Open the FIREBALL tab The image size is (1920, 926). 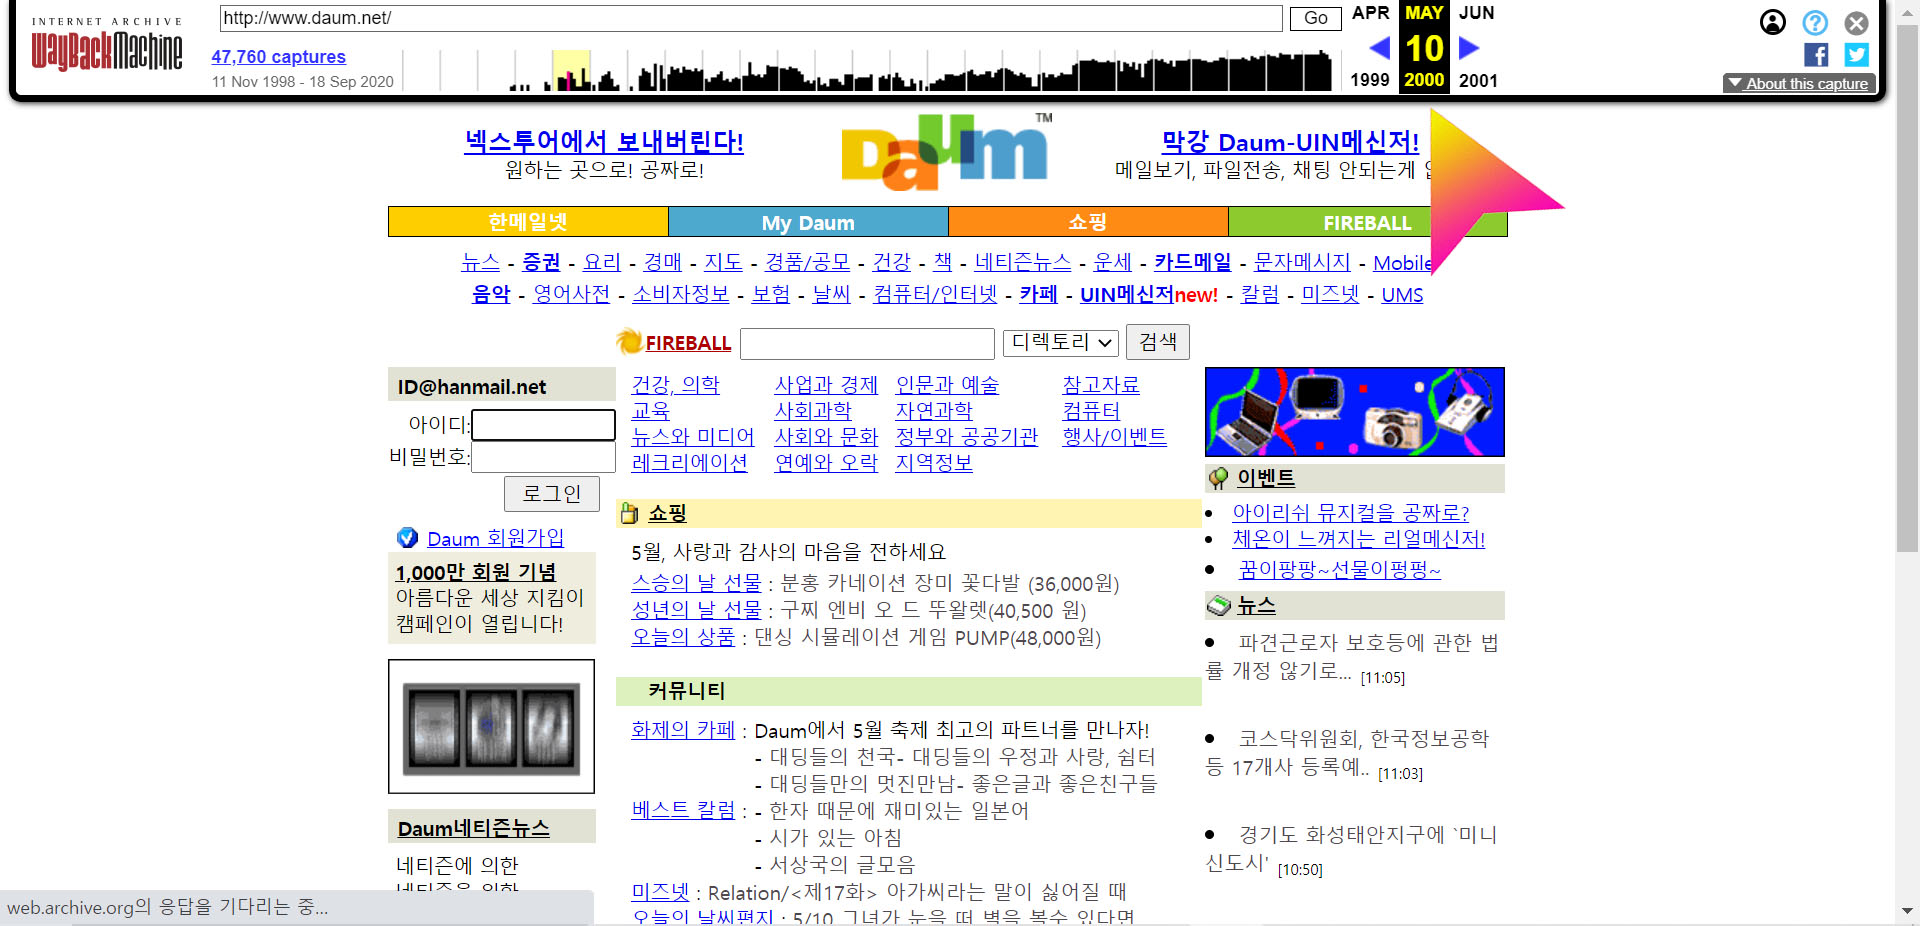pos(1367,221)
